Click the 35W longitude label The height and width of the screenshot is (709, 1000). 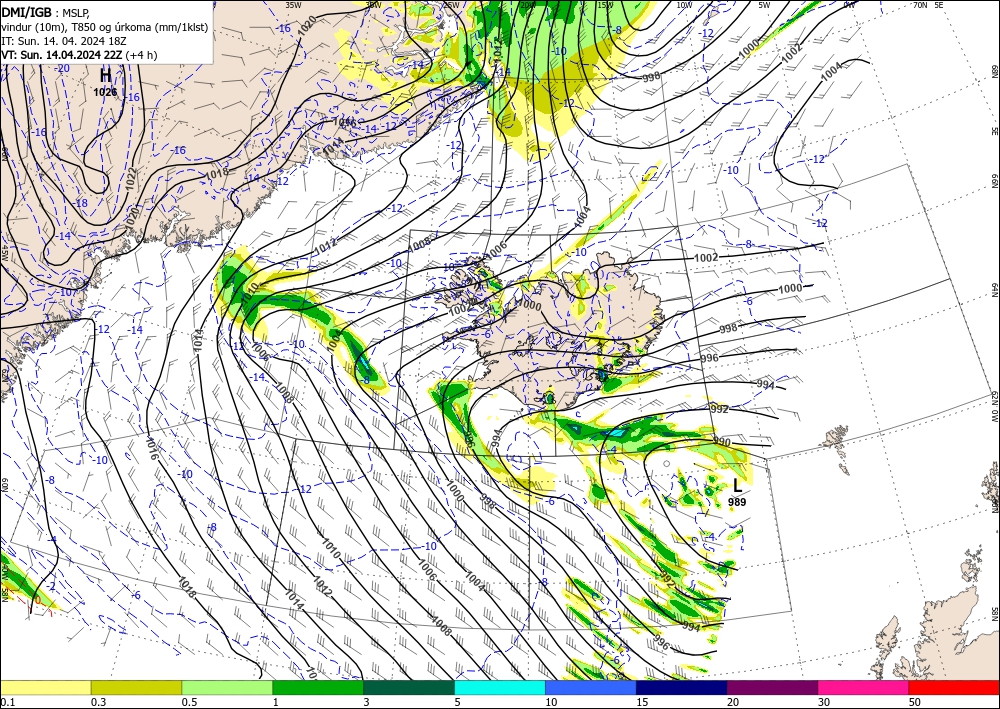click(x=293, y=5)
